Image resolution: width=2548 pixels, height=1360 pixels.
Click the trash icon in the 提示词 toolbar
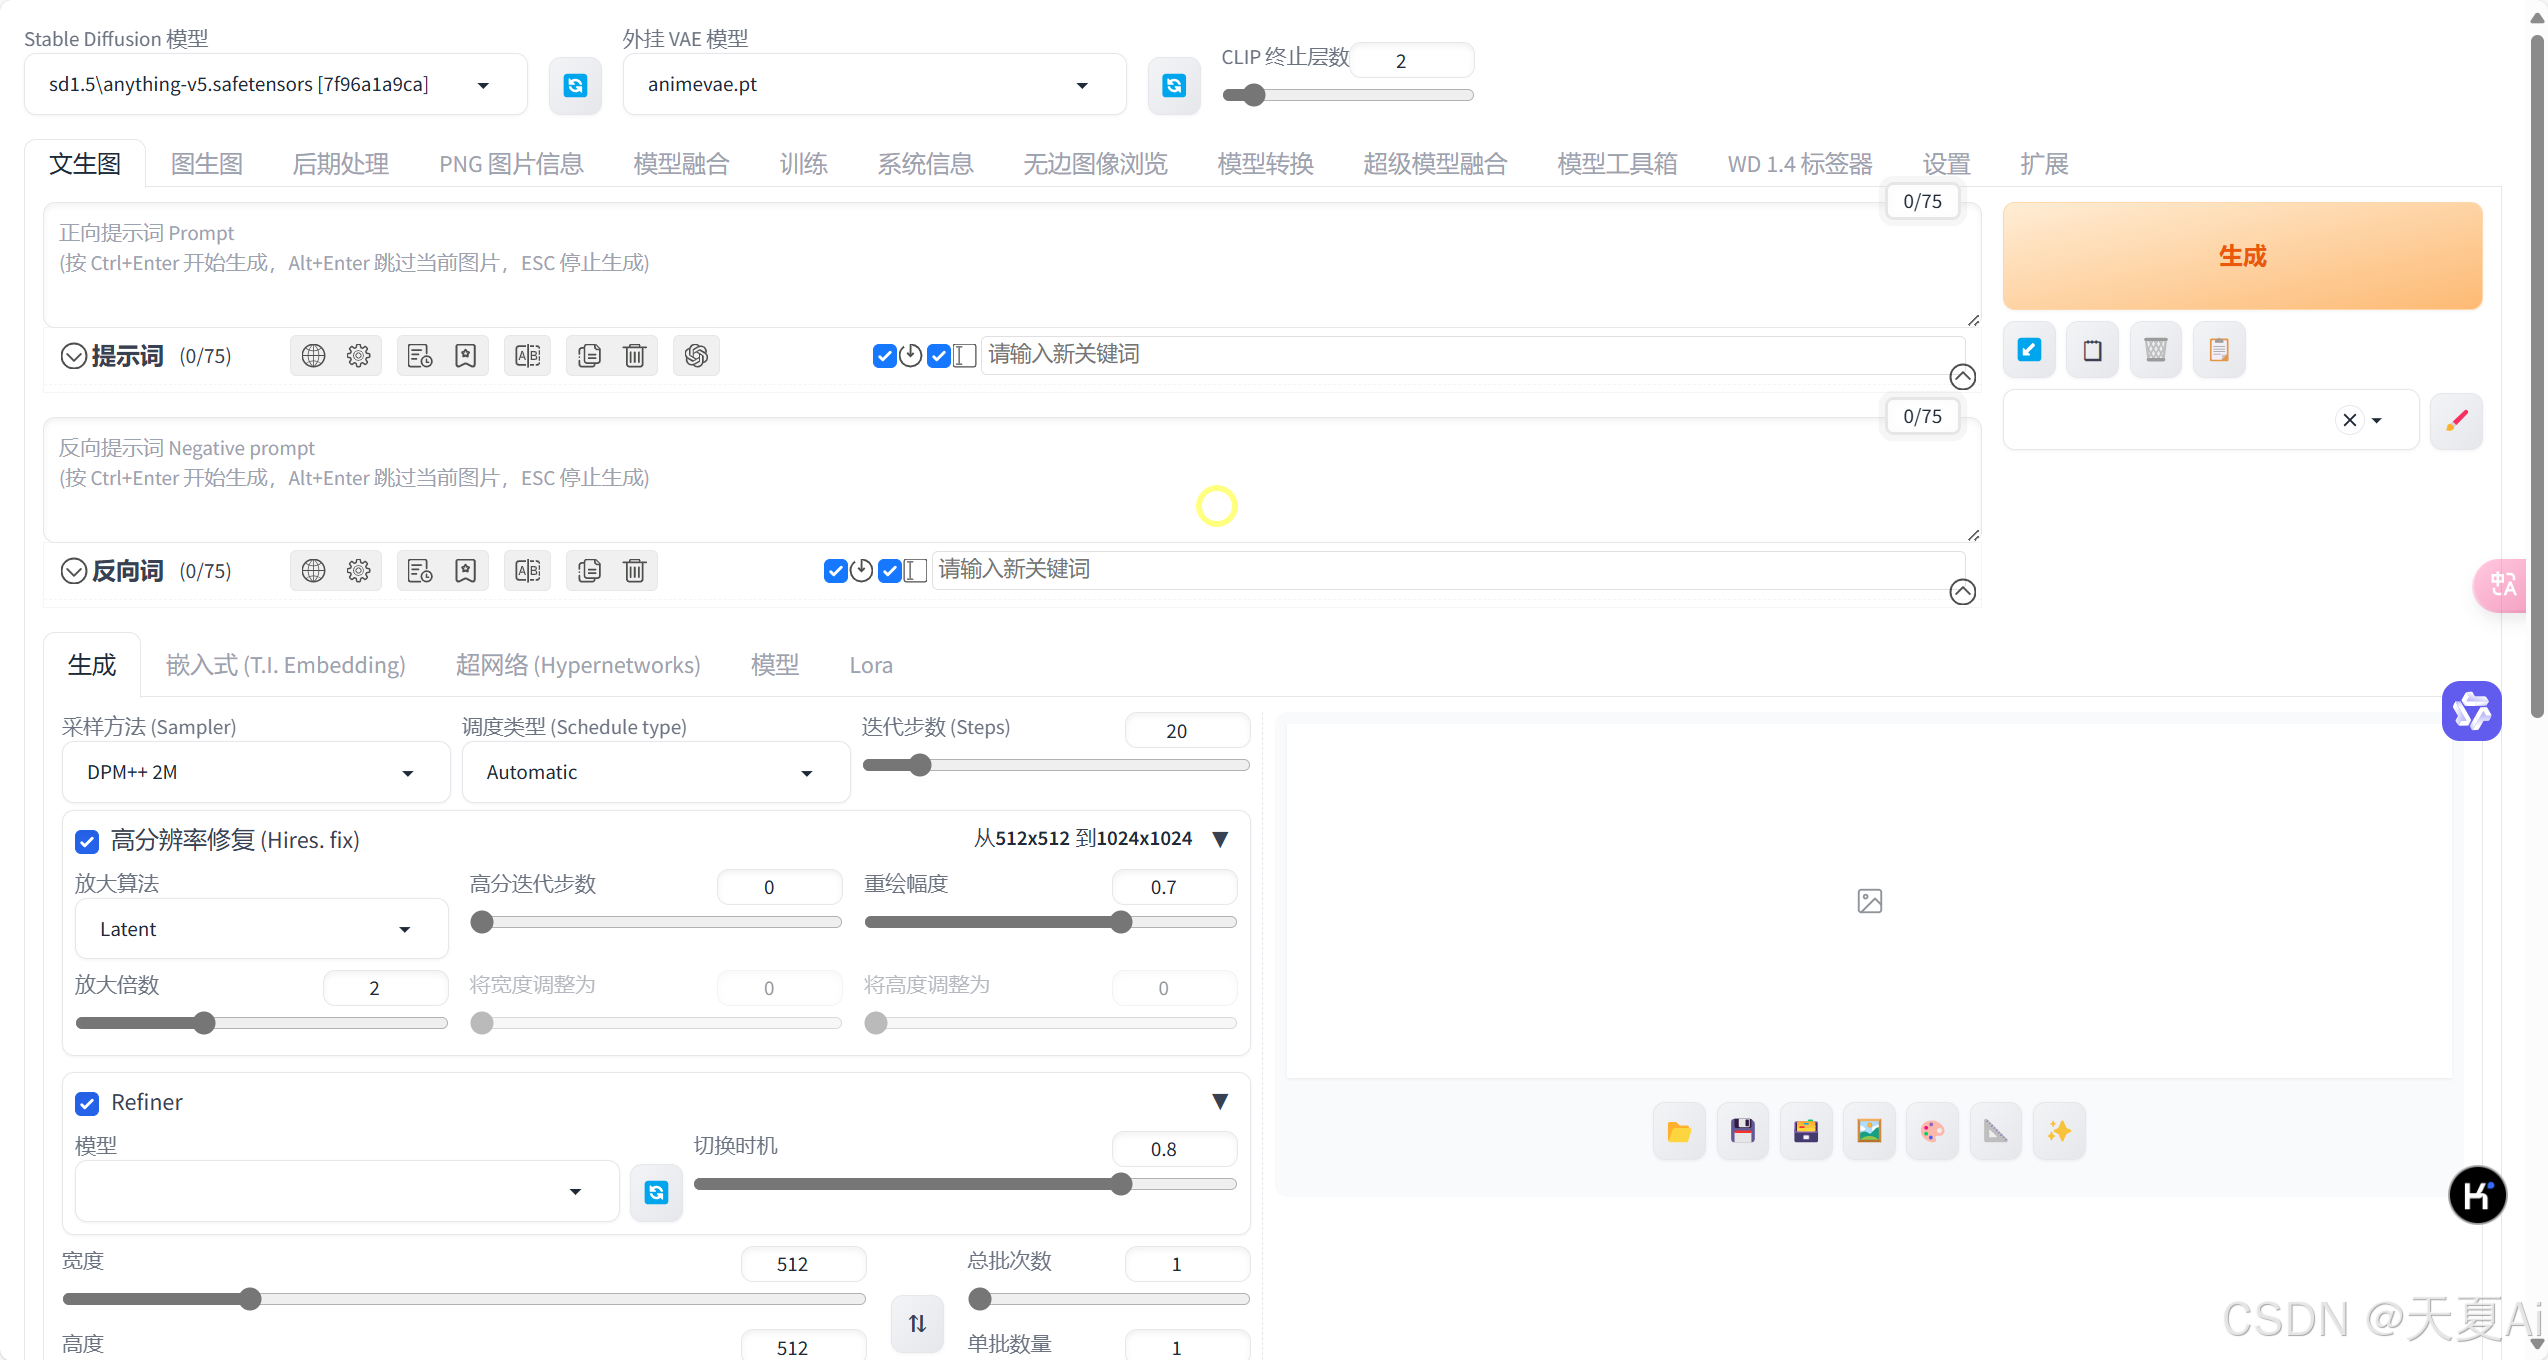(x=635, y=356)
